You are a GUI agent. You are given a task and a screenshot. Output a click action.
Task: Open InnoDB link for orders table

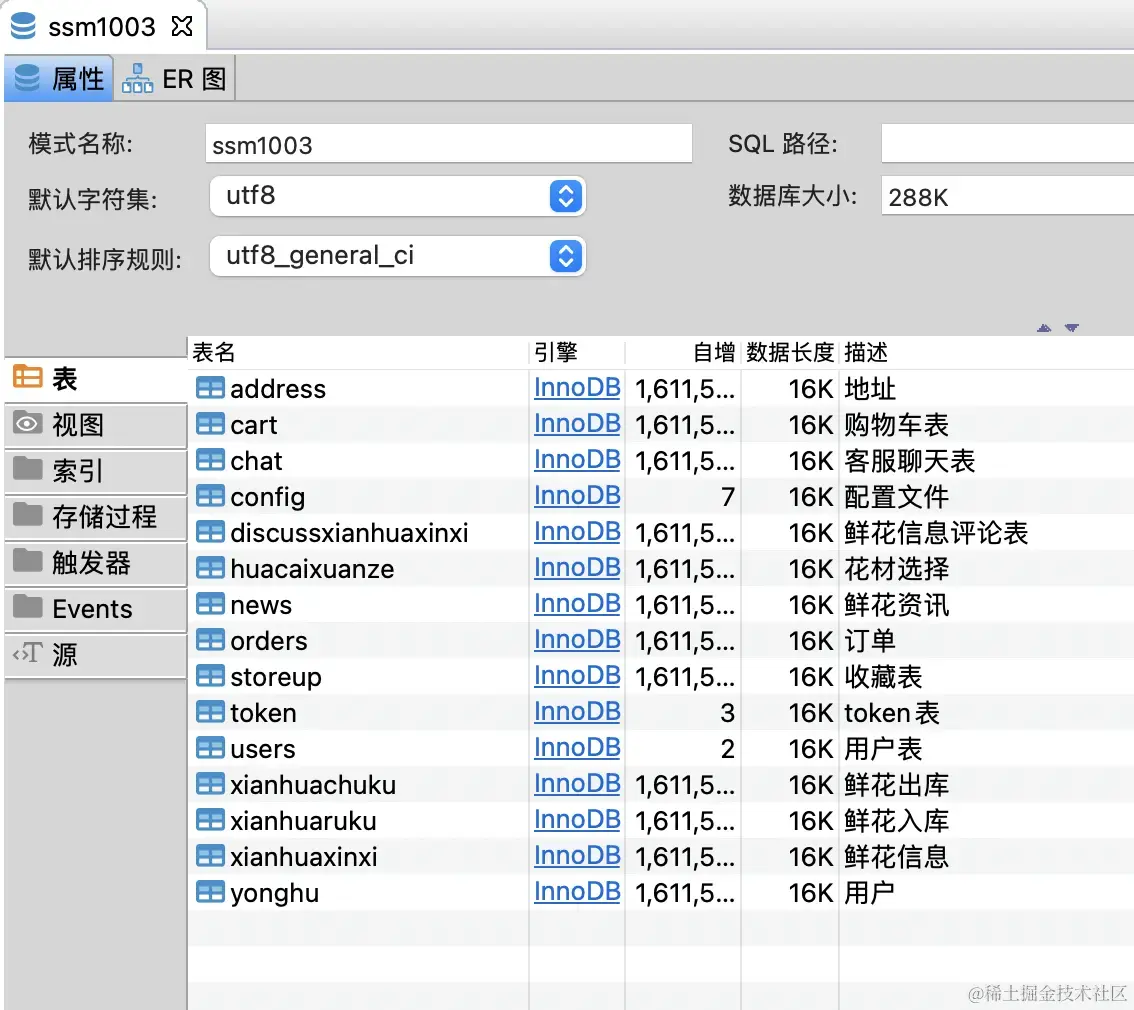[x=577, y=640]
